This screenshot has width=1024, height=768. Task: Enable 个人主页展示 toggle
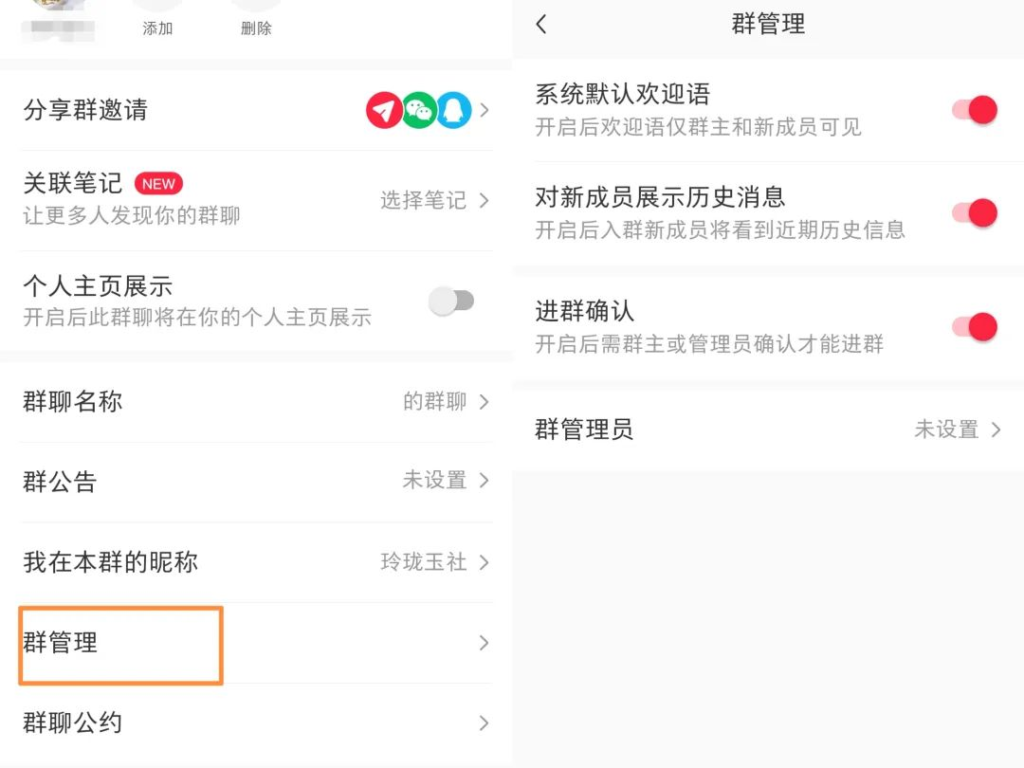pyautogui.click(x=451, y=300)
